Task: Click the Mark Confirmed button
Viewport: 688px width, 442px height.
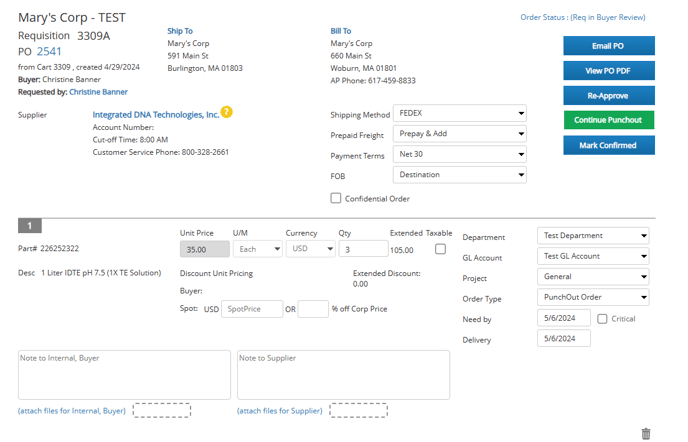Action: coord(609,145)
